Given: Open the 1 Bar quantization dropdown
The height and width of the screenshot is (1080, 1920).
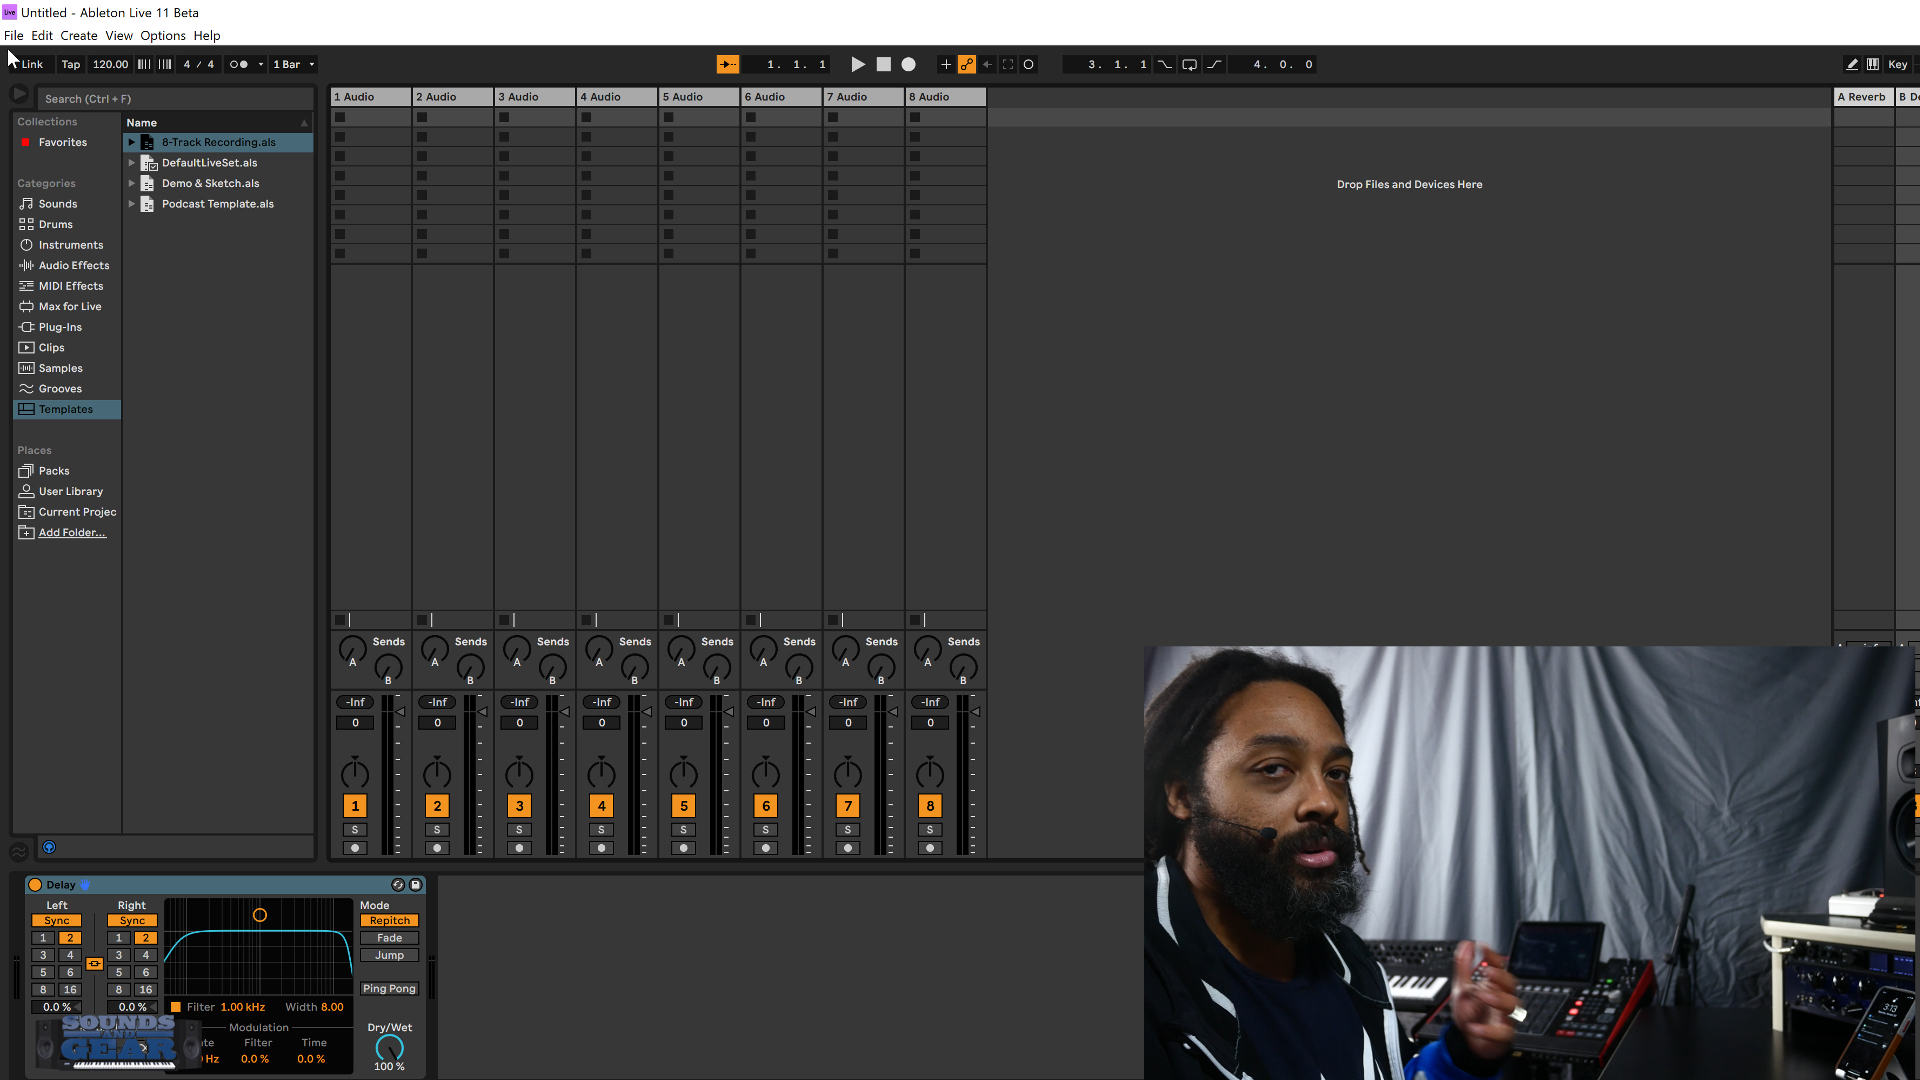Looking at the screenshot, I should point(294,64).
